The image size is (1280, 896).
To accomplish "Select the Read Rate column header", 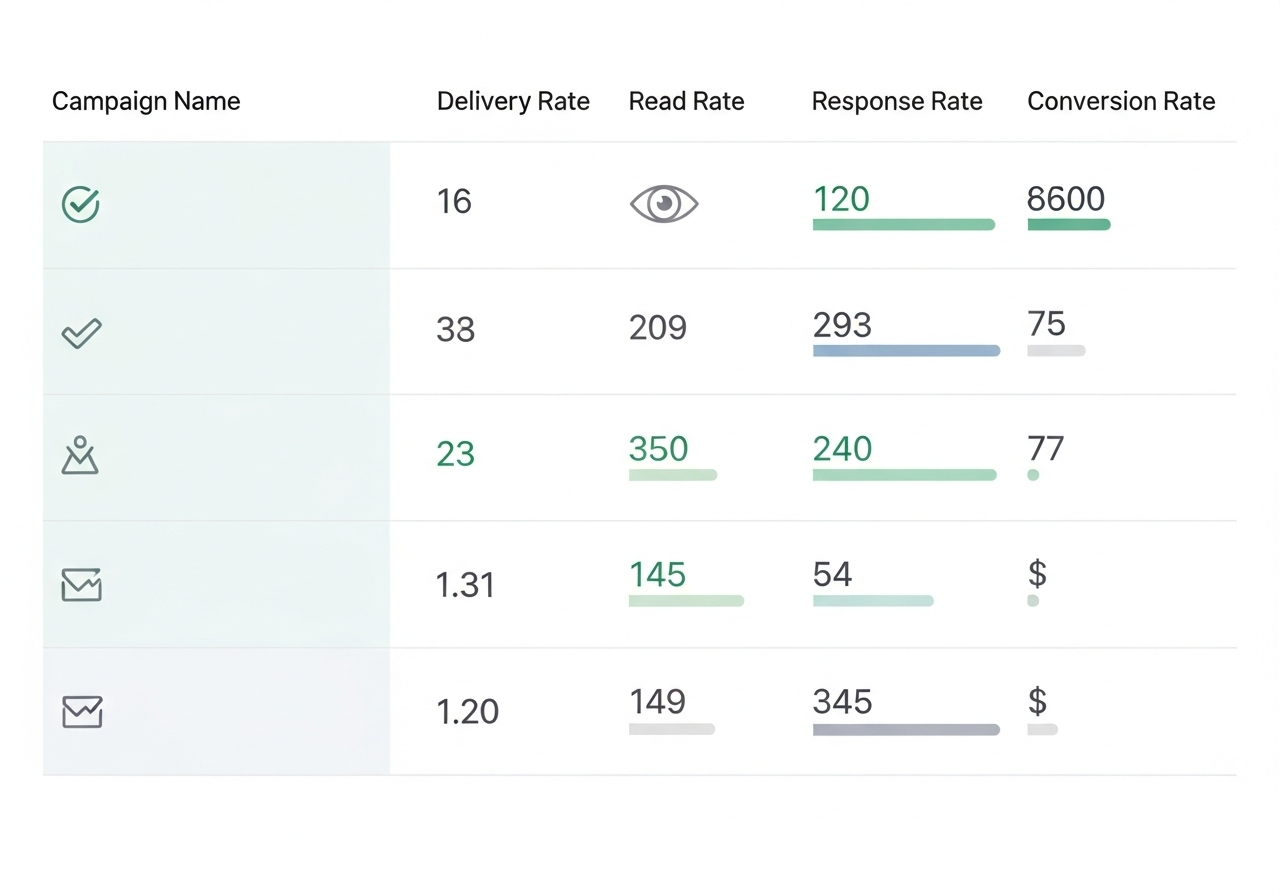I will (x=686, y=101).
